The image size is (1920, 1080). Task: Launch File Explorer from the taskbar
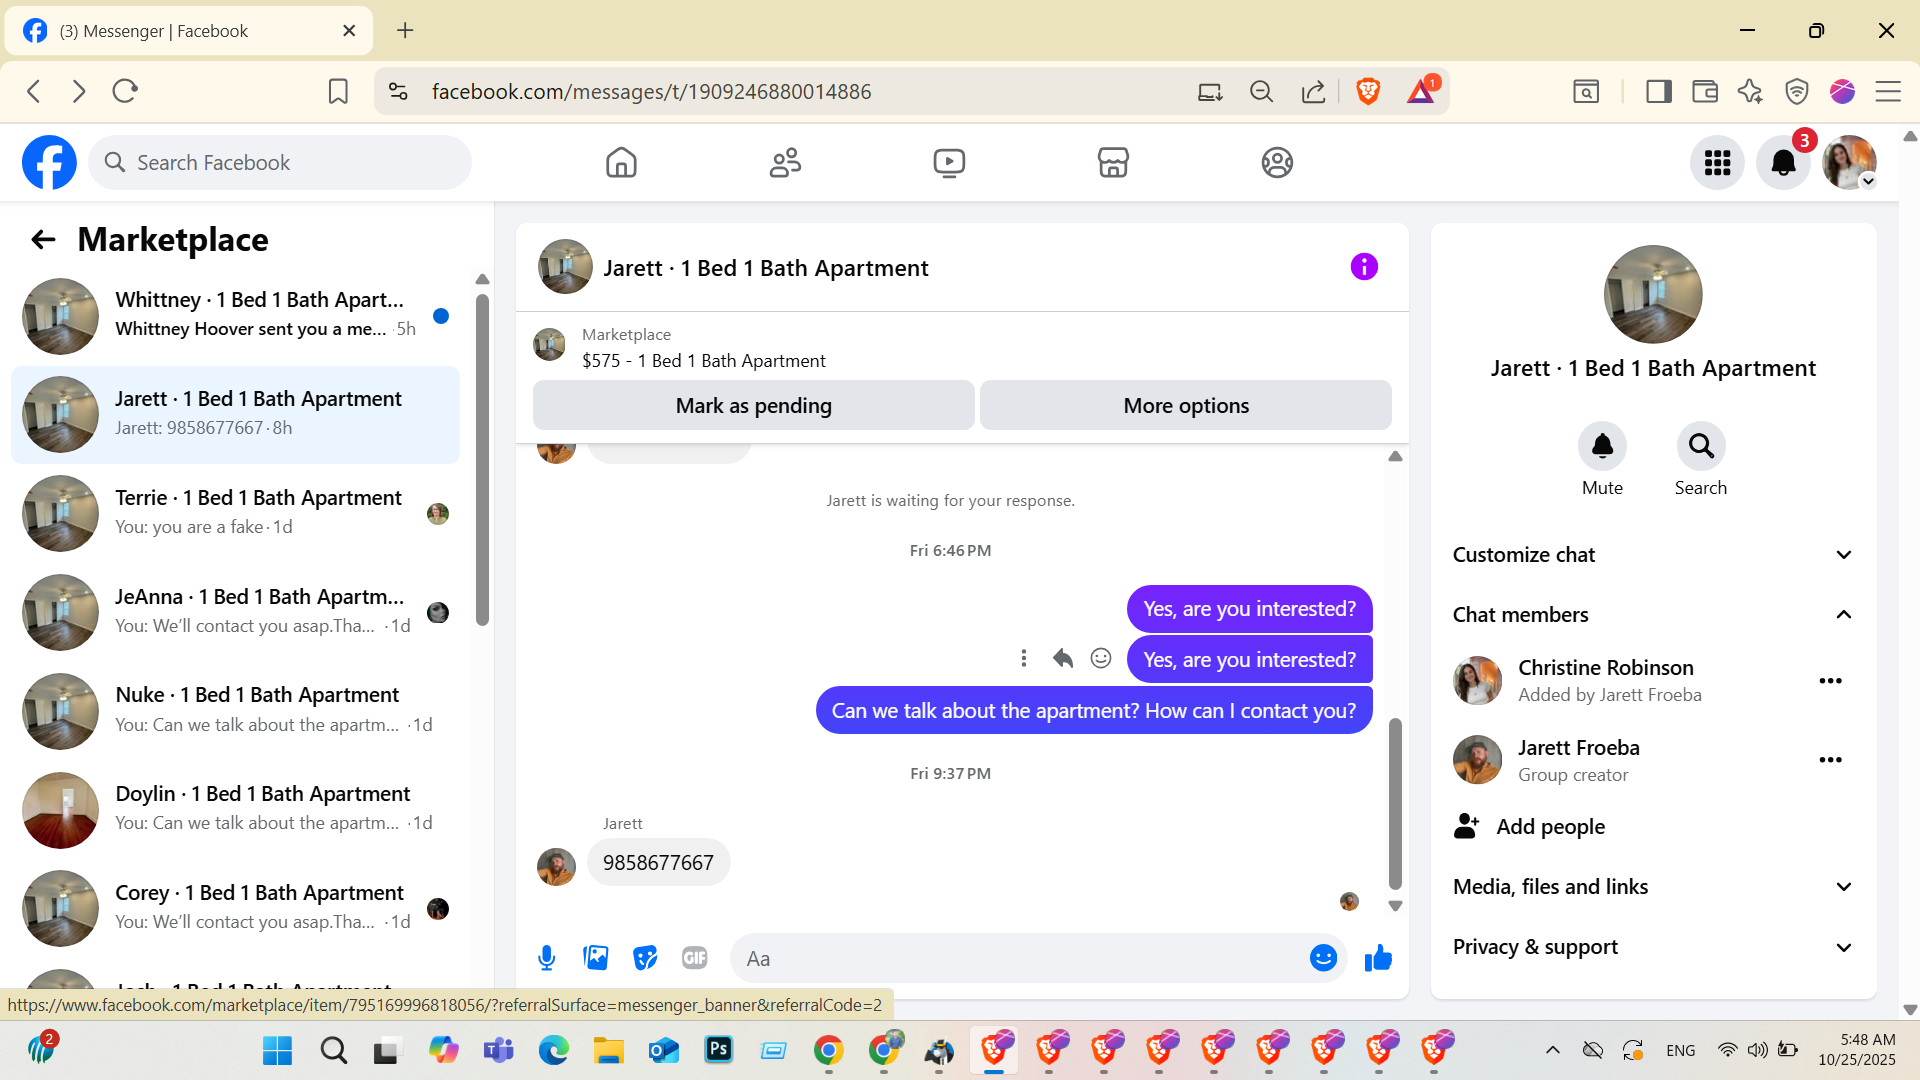[608, 1050]
